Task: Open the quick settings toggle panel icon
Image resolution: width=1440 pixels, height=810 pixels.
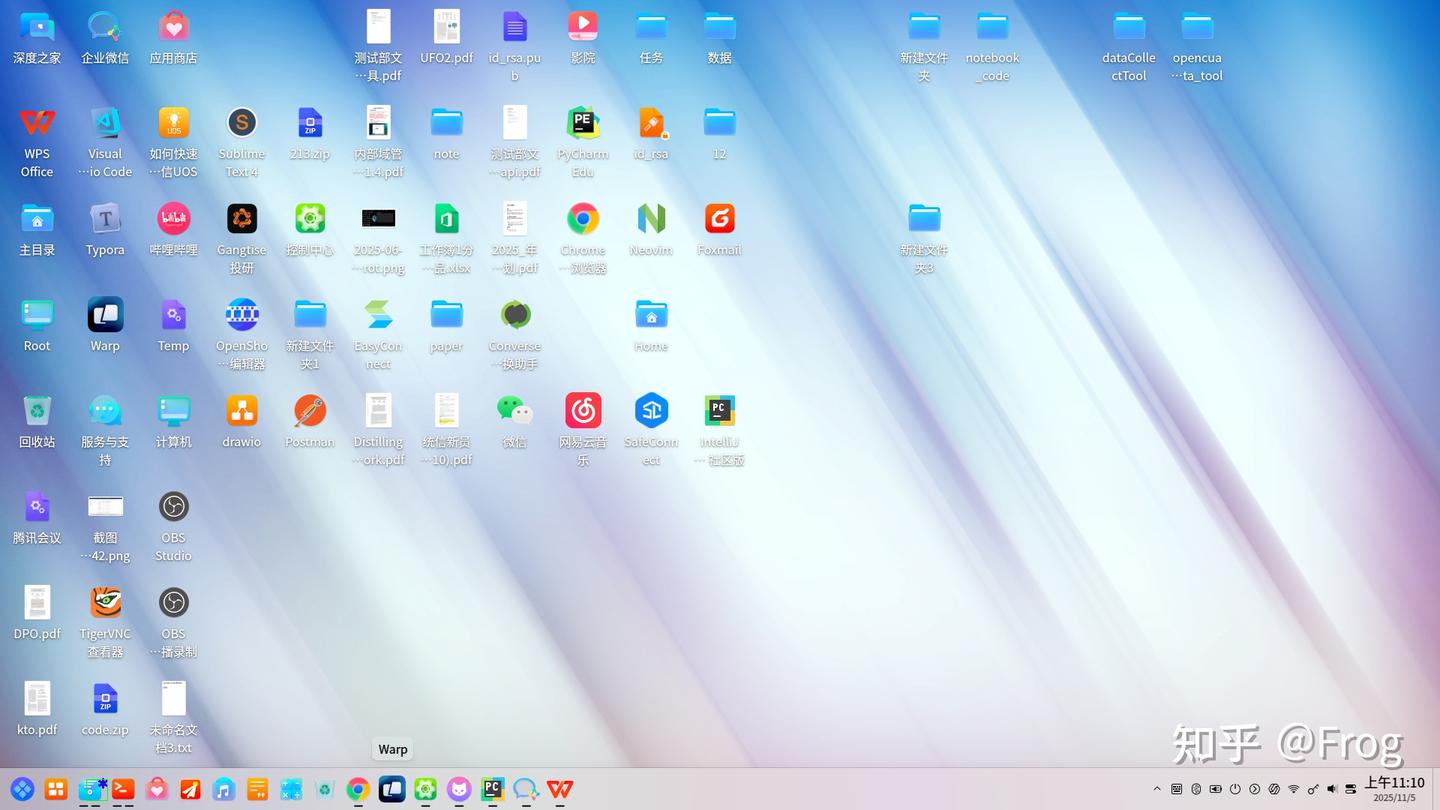Action: 1351,789
